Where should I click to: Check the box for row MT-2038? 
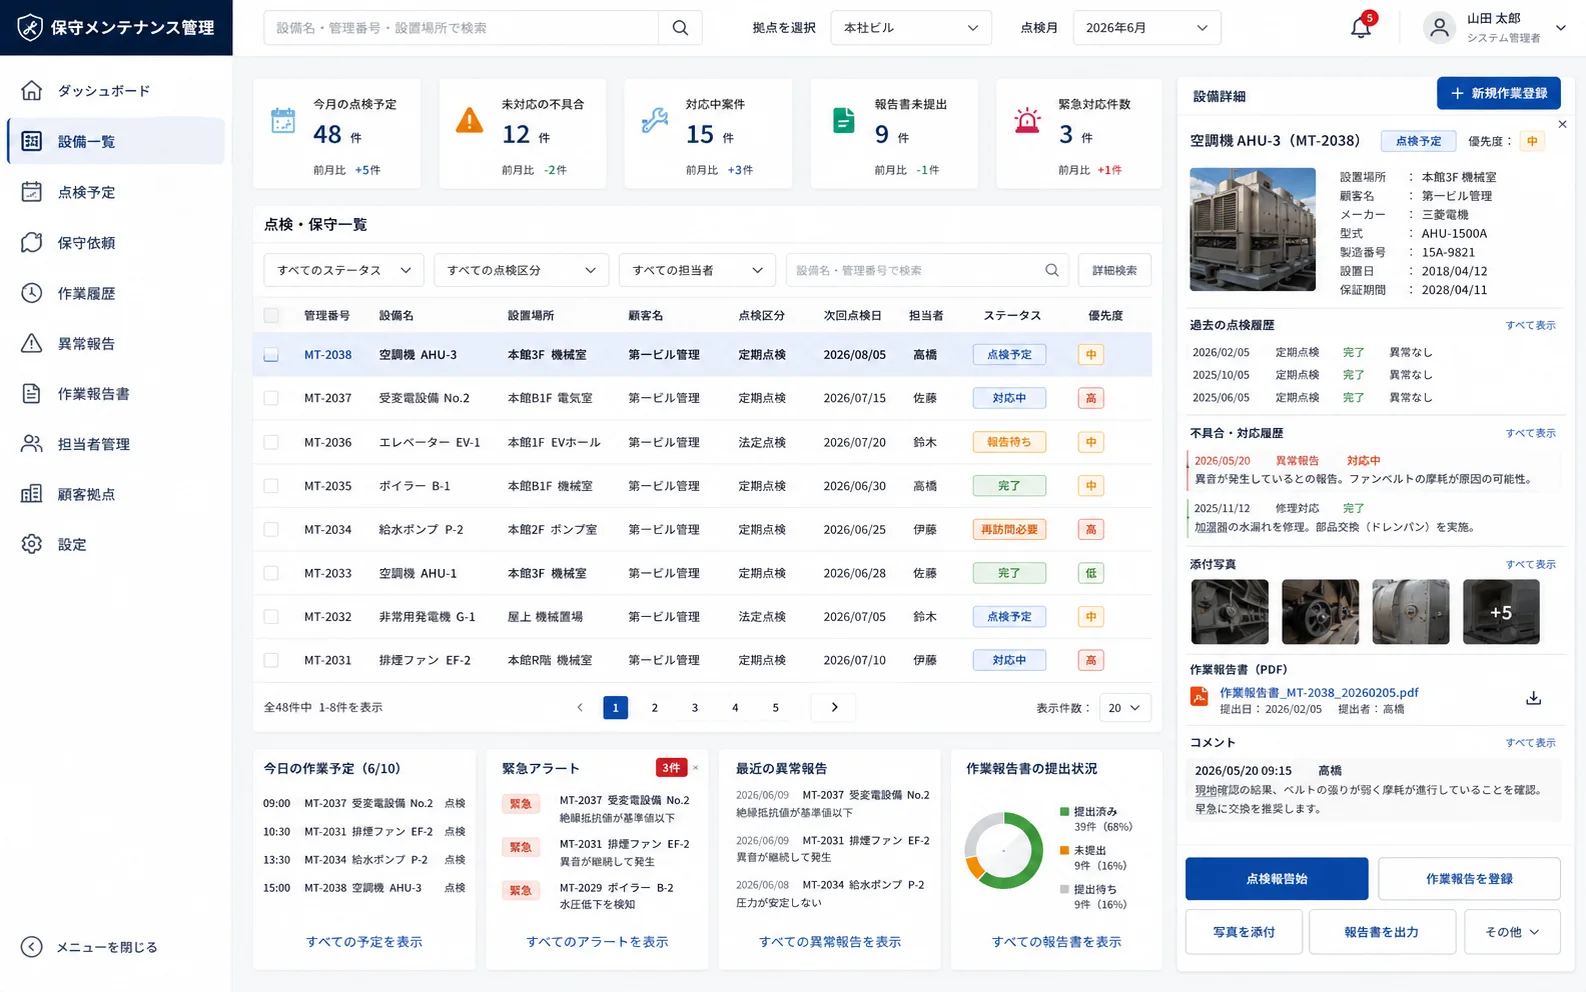pos(271,355)
